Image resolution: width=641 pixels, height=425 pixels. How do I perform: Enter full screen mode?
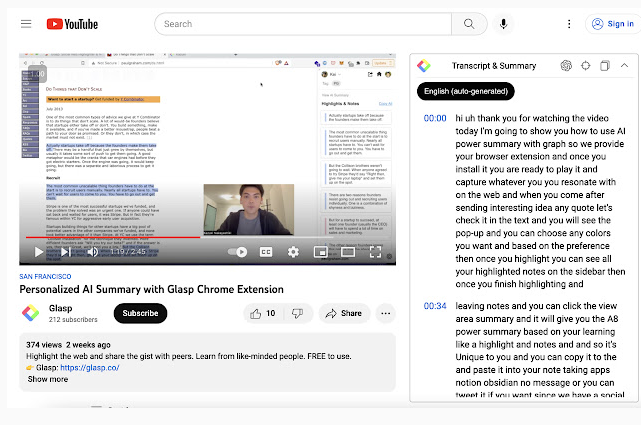375,252
